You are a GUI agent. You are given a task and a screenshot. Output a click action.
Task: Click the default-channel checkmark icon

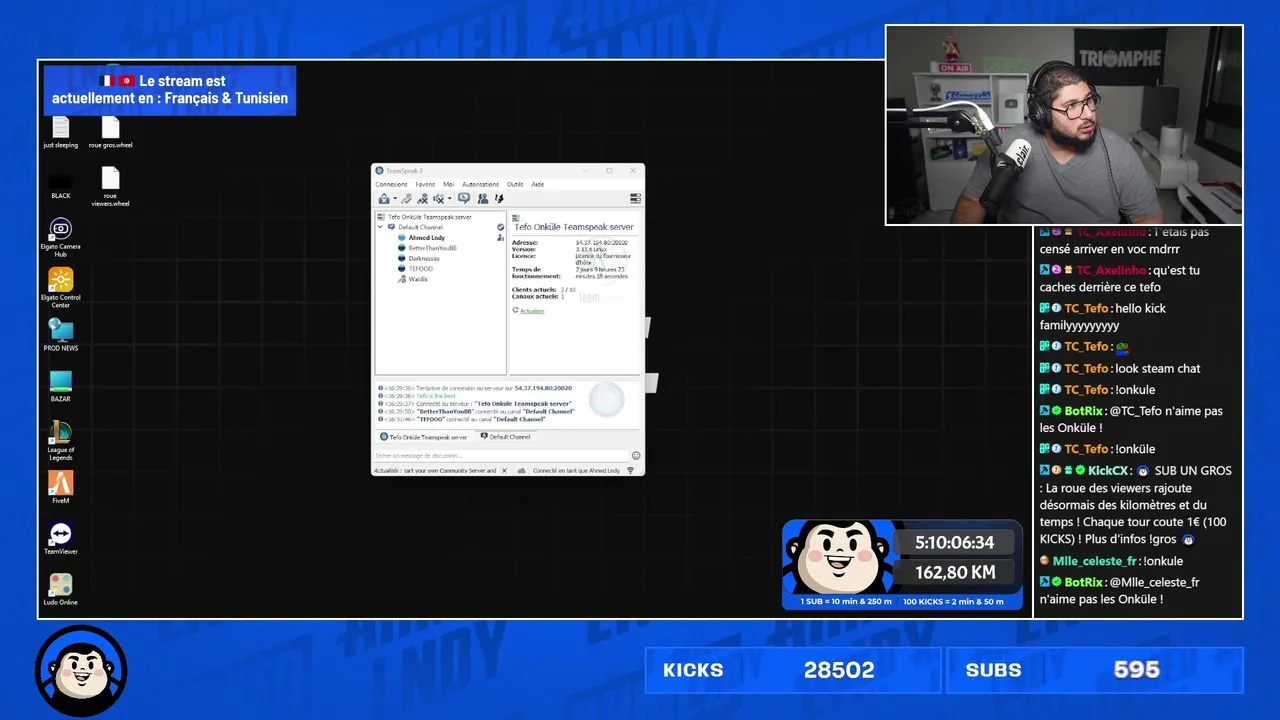[500, 227]
